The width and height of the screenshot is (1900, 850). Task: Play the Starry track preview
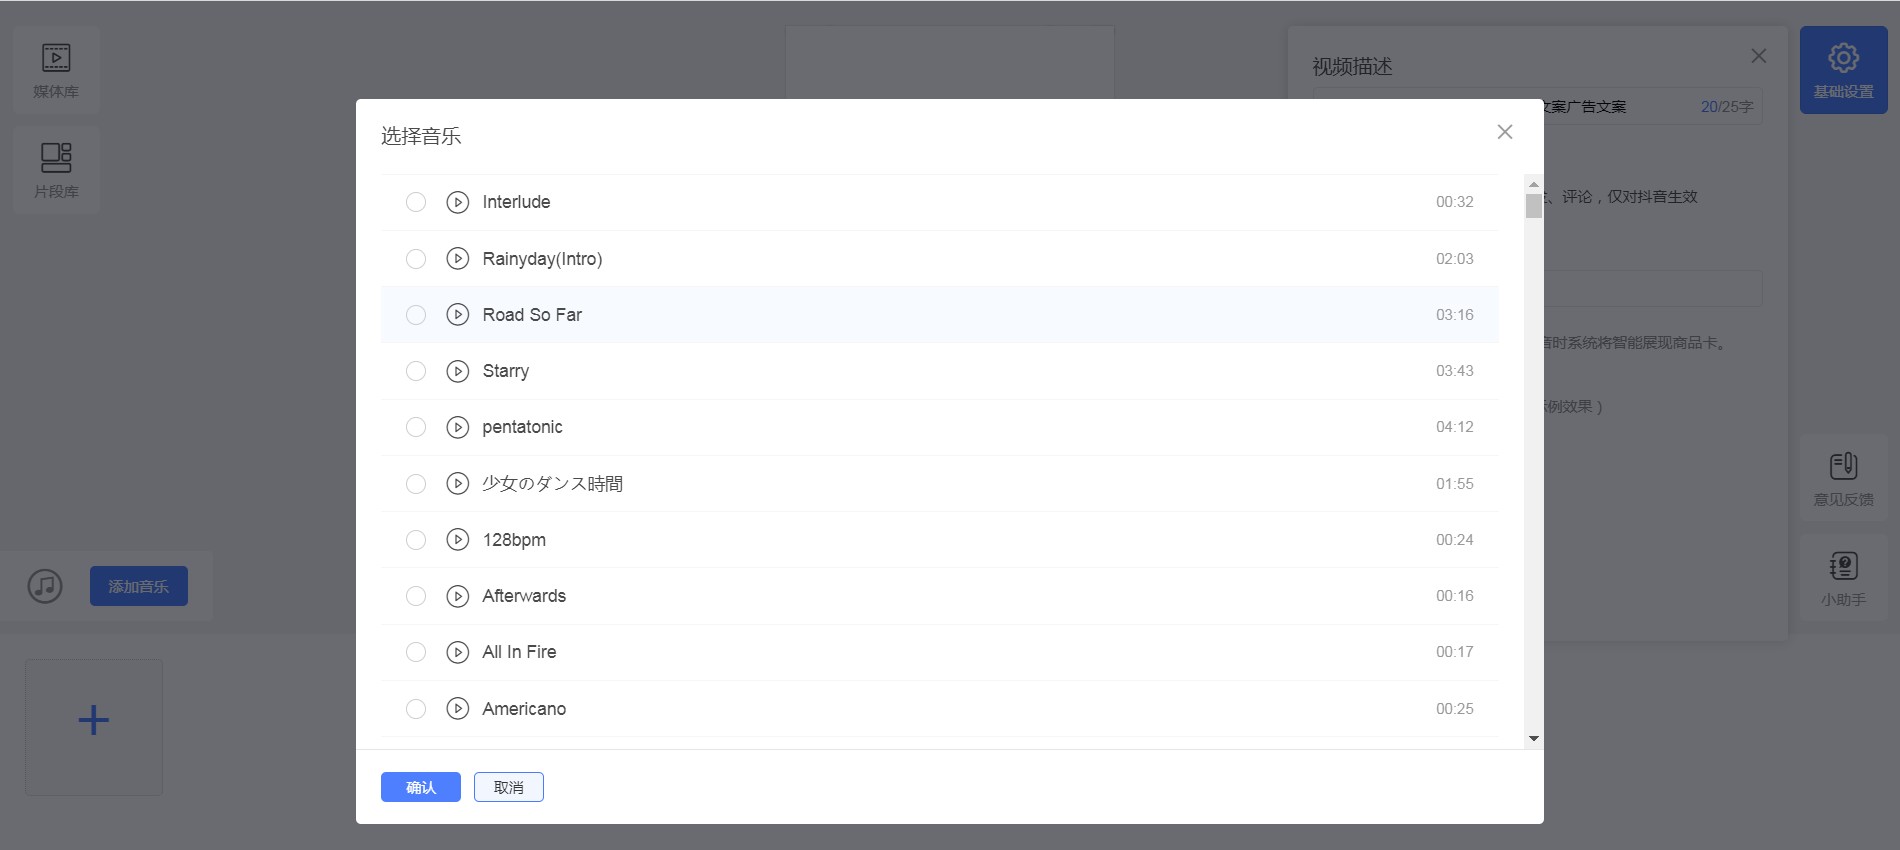click(x=457, y=371)
